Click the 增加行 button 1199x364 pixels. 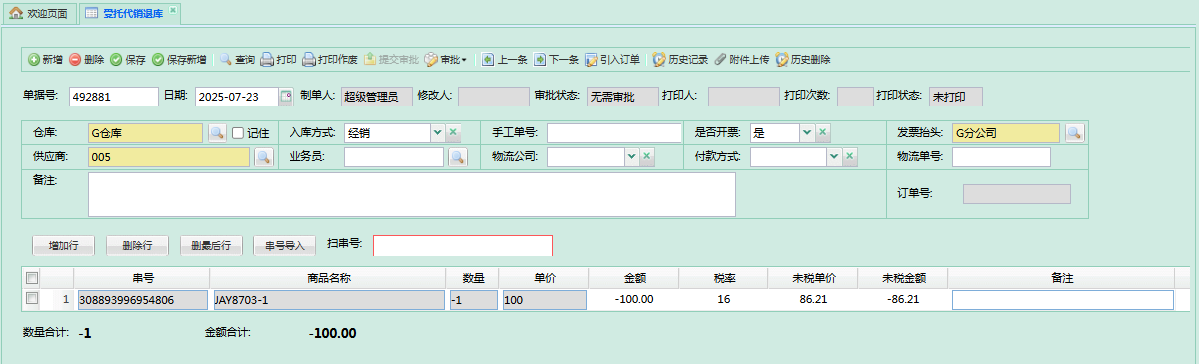[63, 245]
